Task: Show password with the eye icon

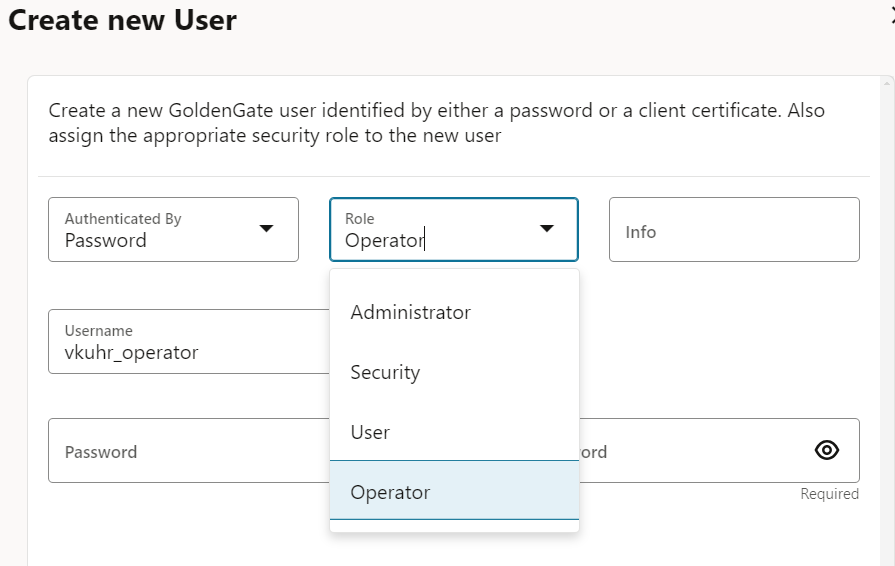Action: click(x=826, y=450)
